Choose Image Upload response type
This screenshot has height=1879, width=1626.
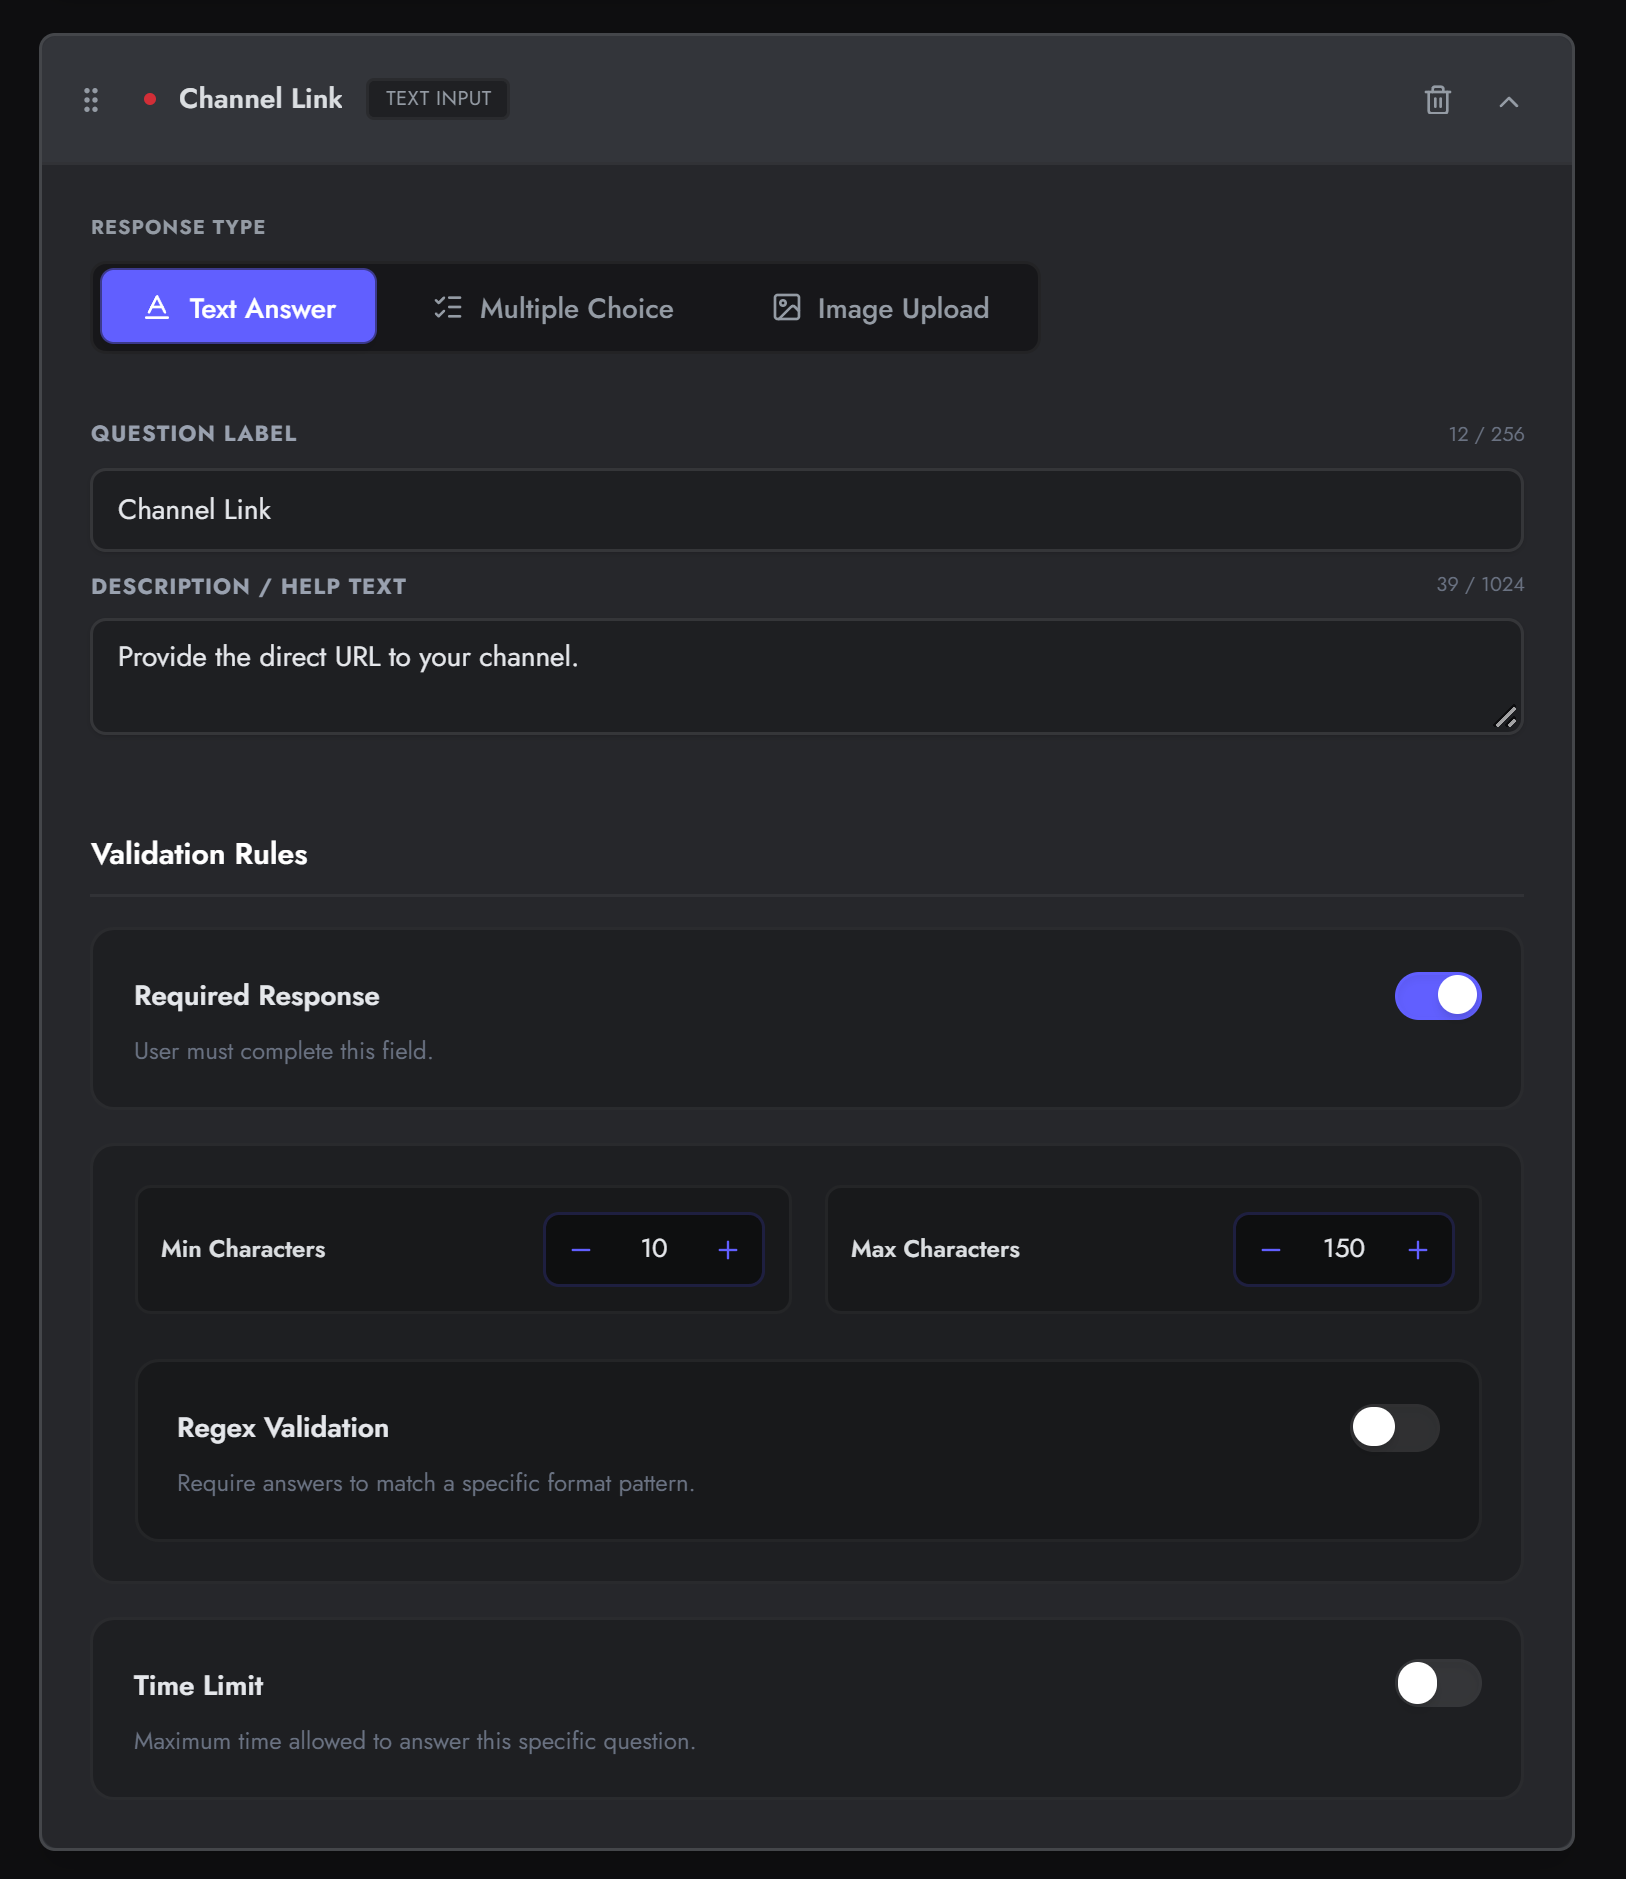(881, 308)
